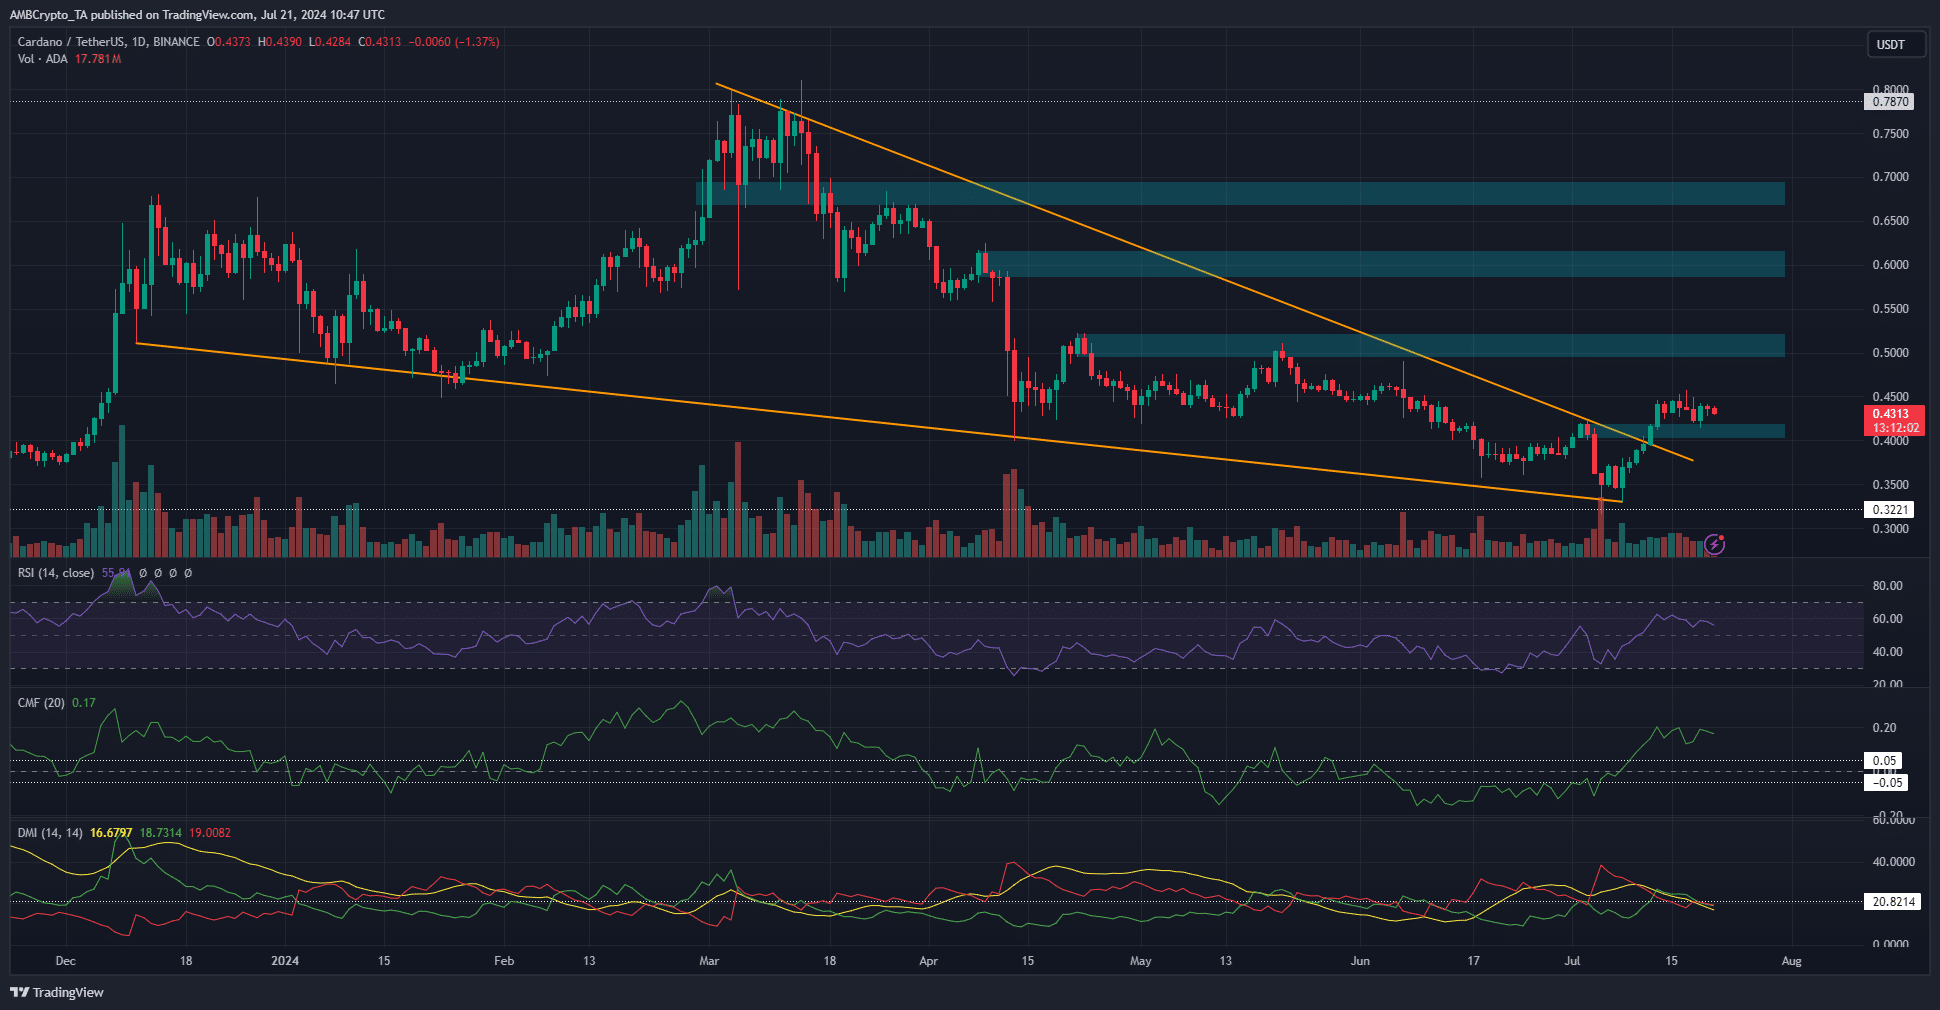Select the low price L0.4284 in legend
Image resolution: width=1940 pixels, height=1010 pixels.
pyautogui.click(x=330, y=42)
